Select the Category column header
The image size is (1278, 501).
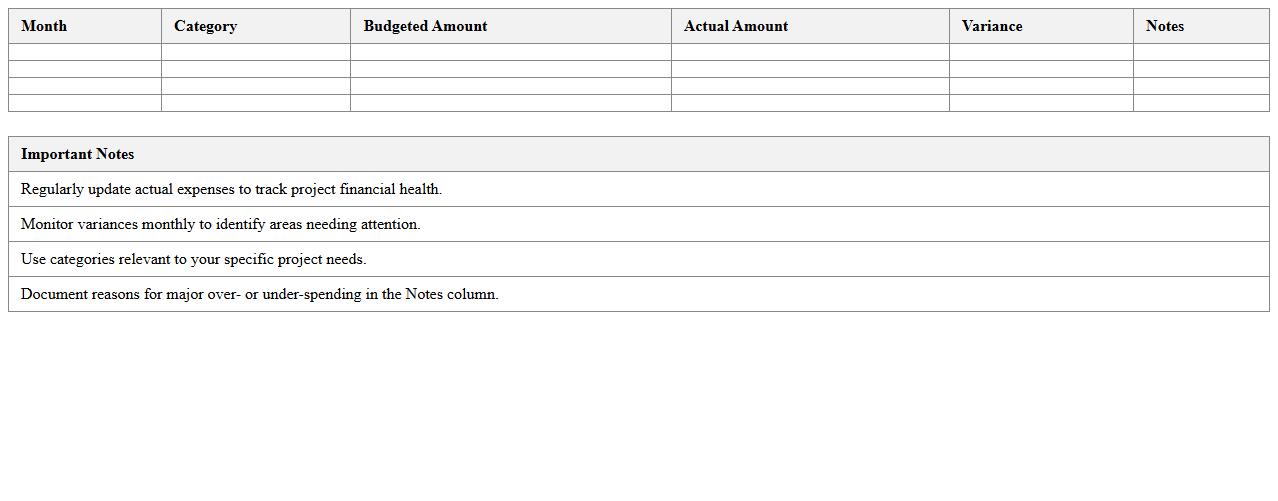[x=205, y=26]
